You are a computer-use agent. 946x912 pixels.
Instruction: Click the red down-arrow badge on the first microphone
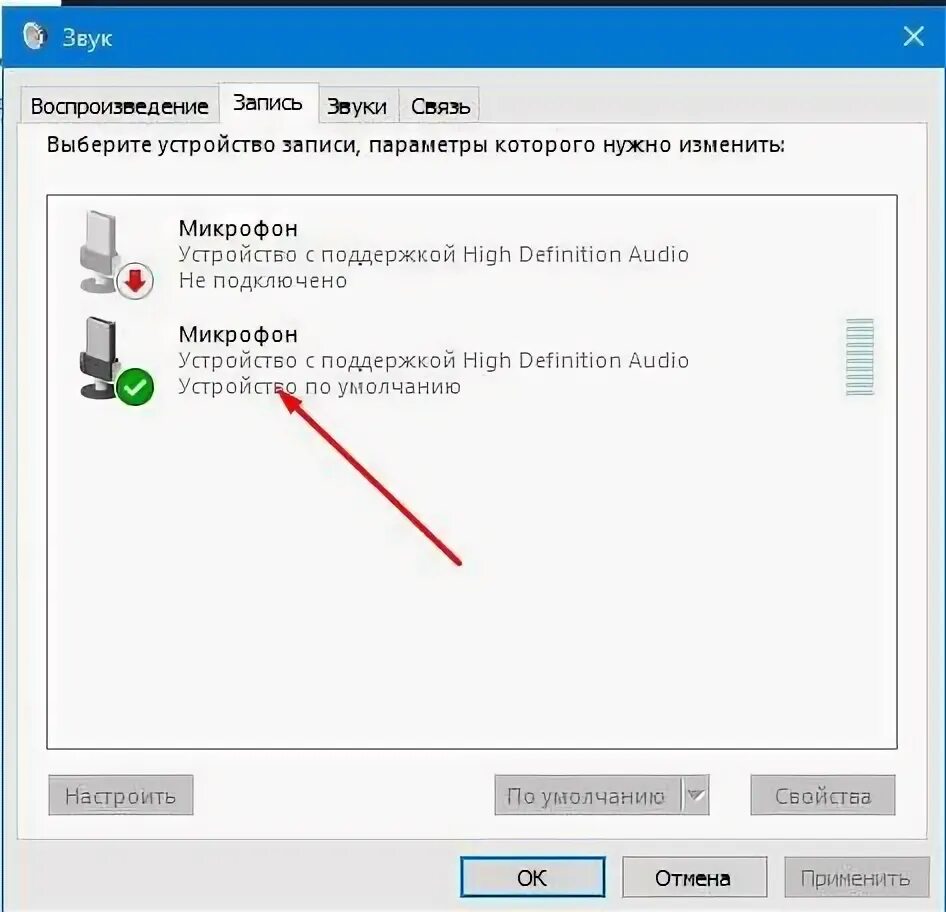pyautogui.click(x=135, y=281)
